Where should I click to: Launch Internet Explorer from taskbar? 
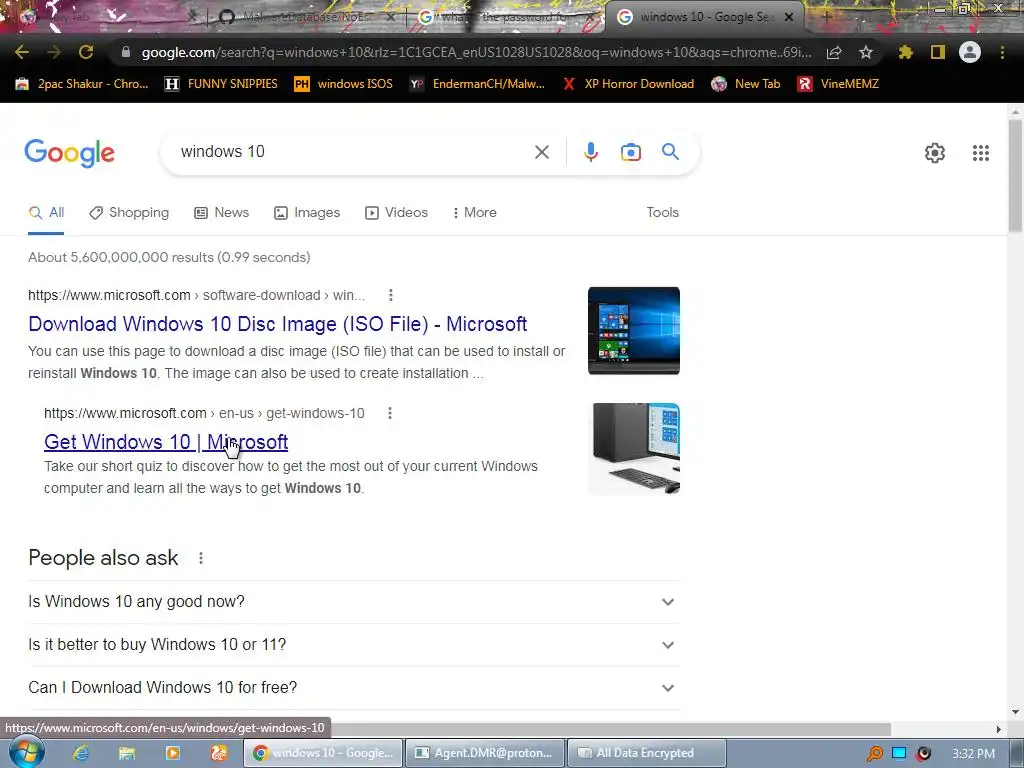pos(80,753)
